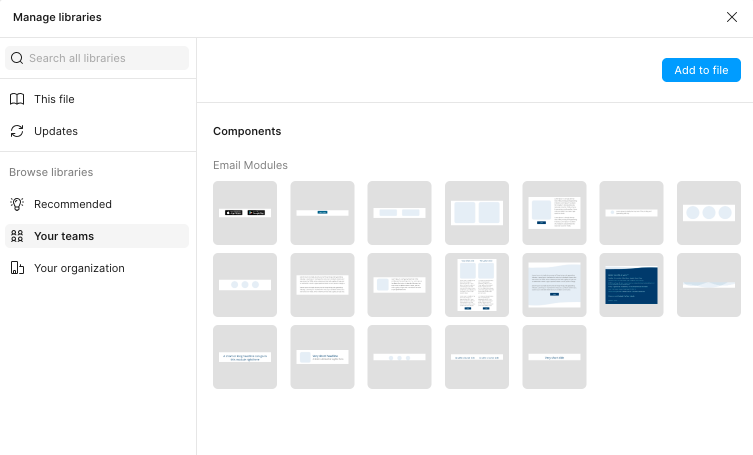
Task: Pick faint three-dot strip beside two short titles thumbnail
Action: [x=400, y=357]
